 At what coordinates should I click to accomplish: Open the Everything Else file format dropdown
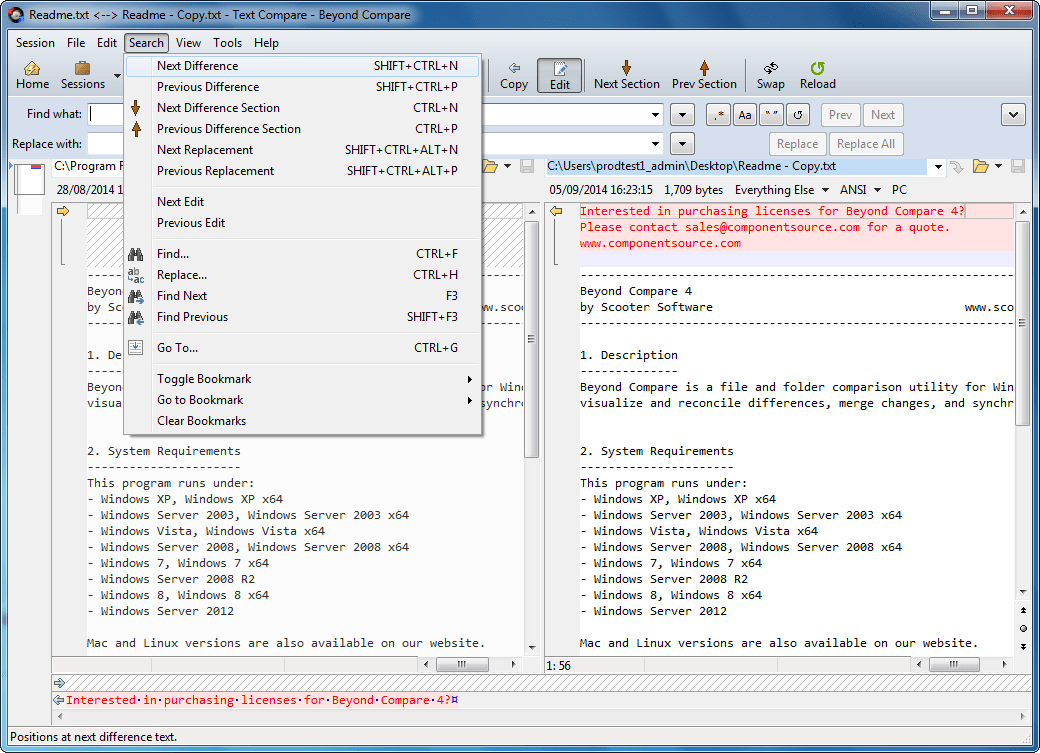point(781,189)
